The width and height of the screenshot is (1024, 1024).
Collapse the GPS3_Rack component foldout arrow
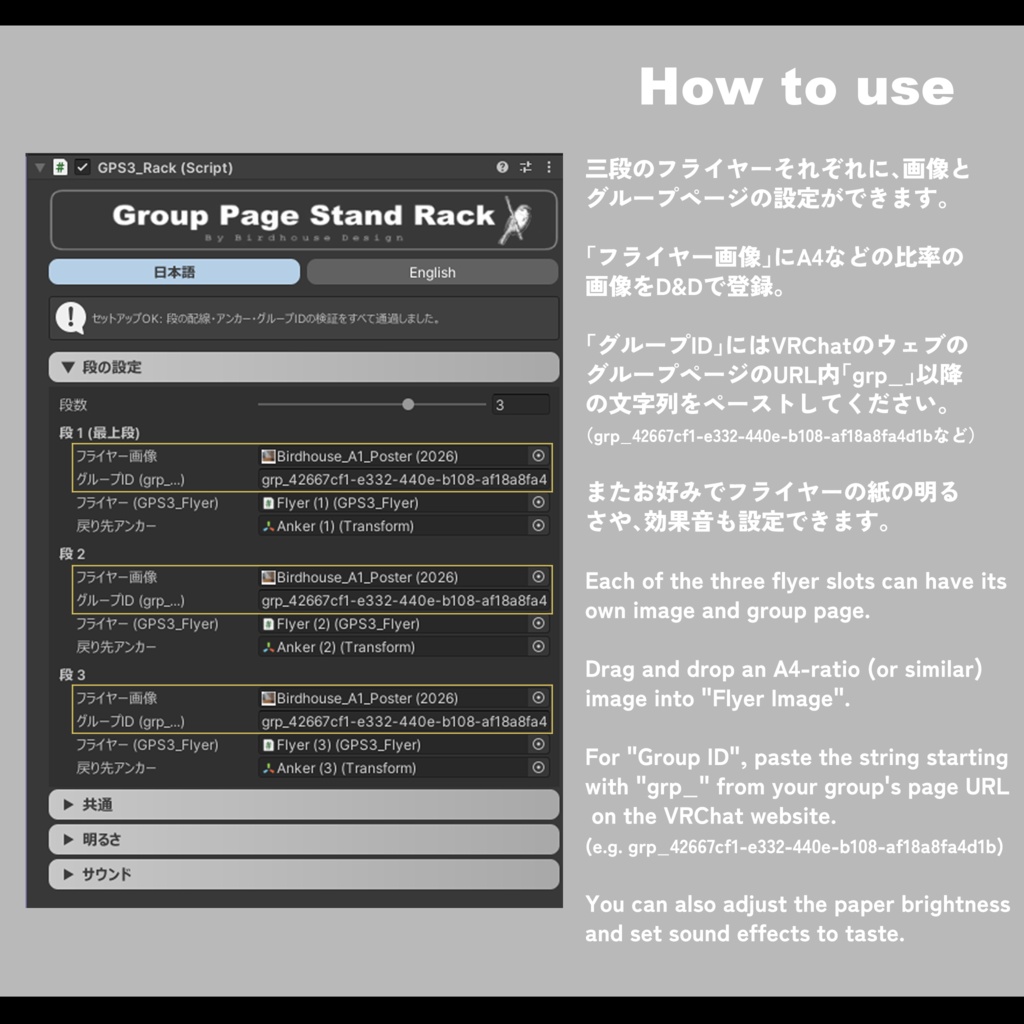(40, 167)
